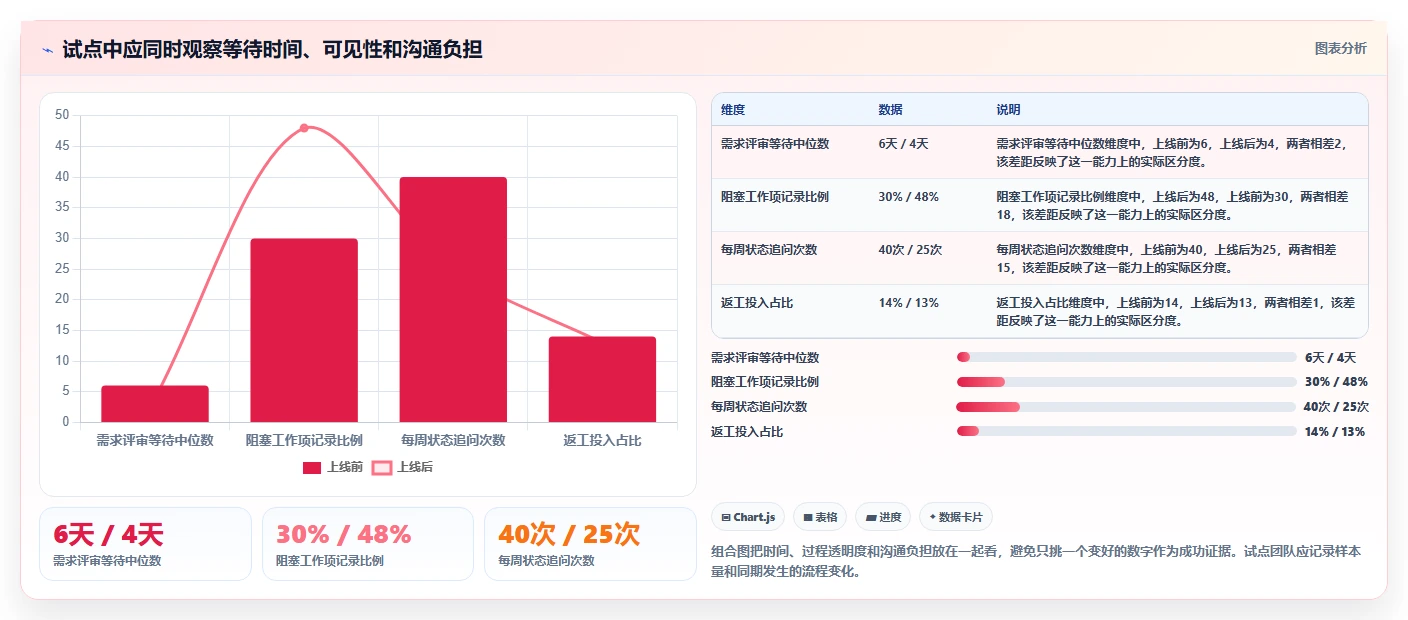The height and width of the screenshot is (620, 1408).
Task: Click the 数据卡片 chip sparkle icon
Action: click(x=932, y=517)
